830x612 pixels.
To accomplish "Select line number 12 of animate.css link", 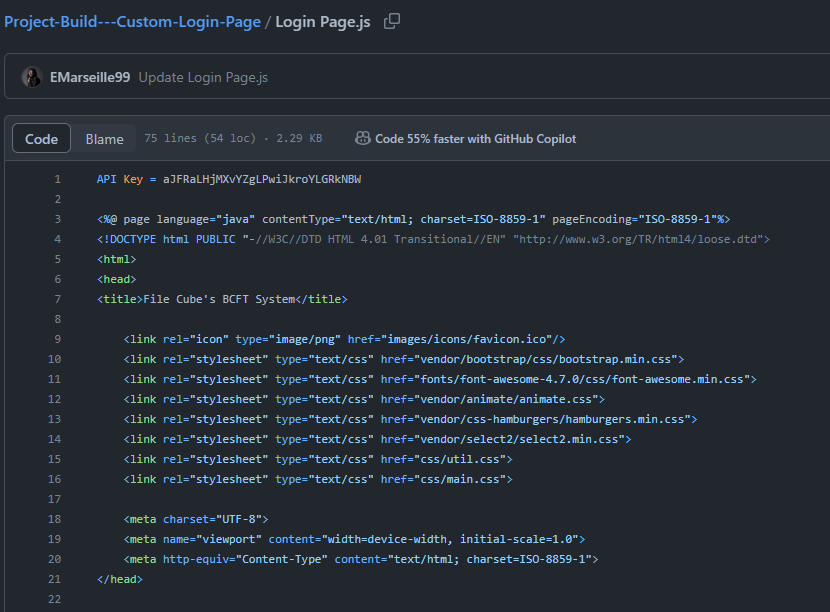I will pyautogui.click(x=54, y=399).
